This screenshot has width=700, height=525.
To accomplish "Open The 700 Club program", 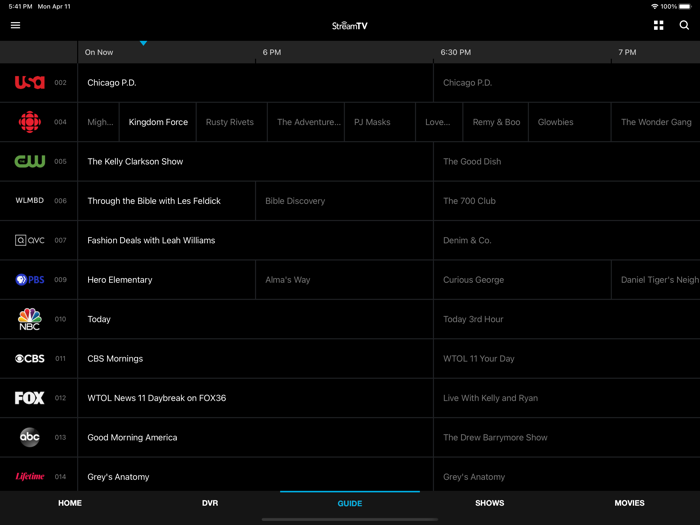I will 567,200.
